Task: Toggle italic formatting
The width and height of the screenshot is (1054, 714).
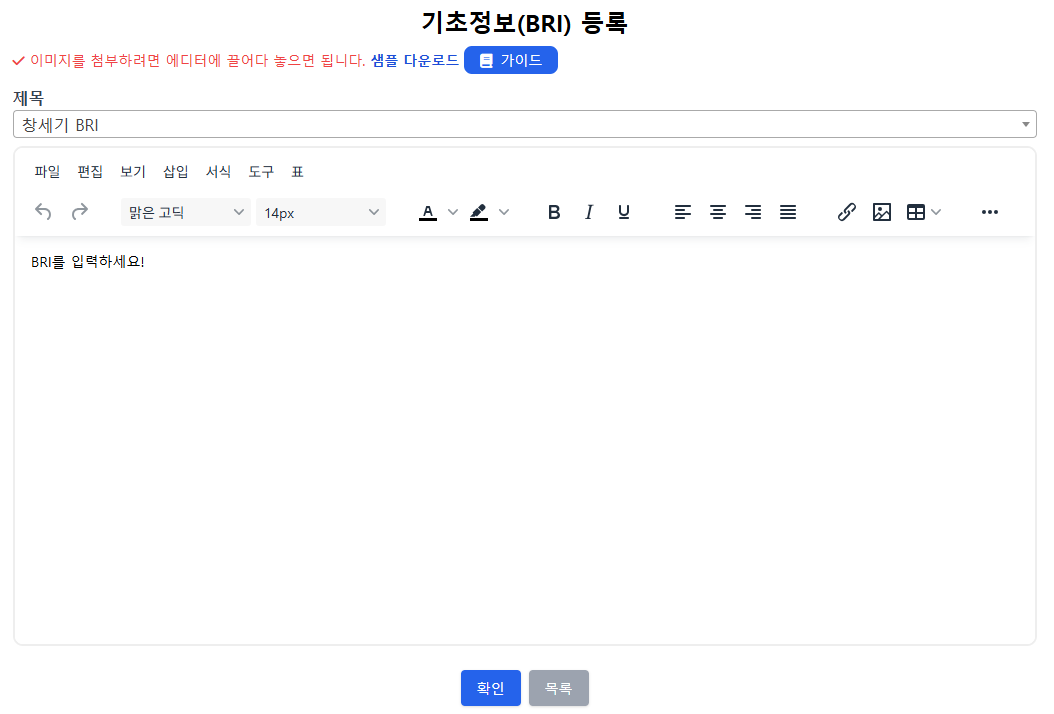Action: pyautogui.click(x=589, y=212)
